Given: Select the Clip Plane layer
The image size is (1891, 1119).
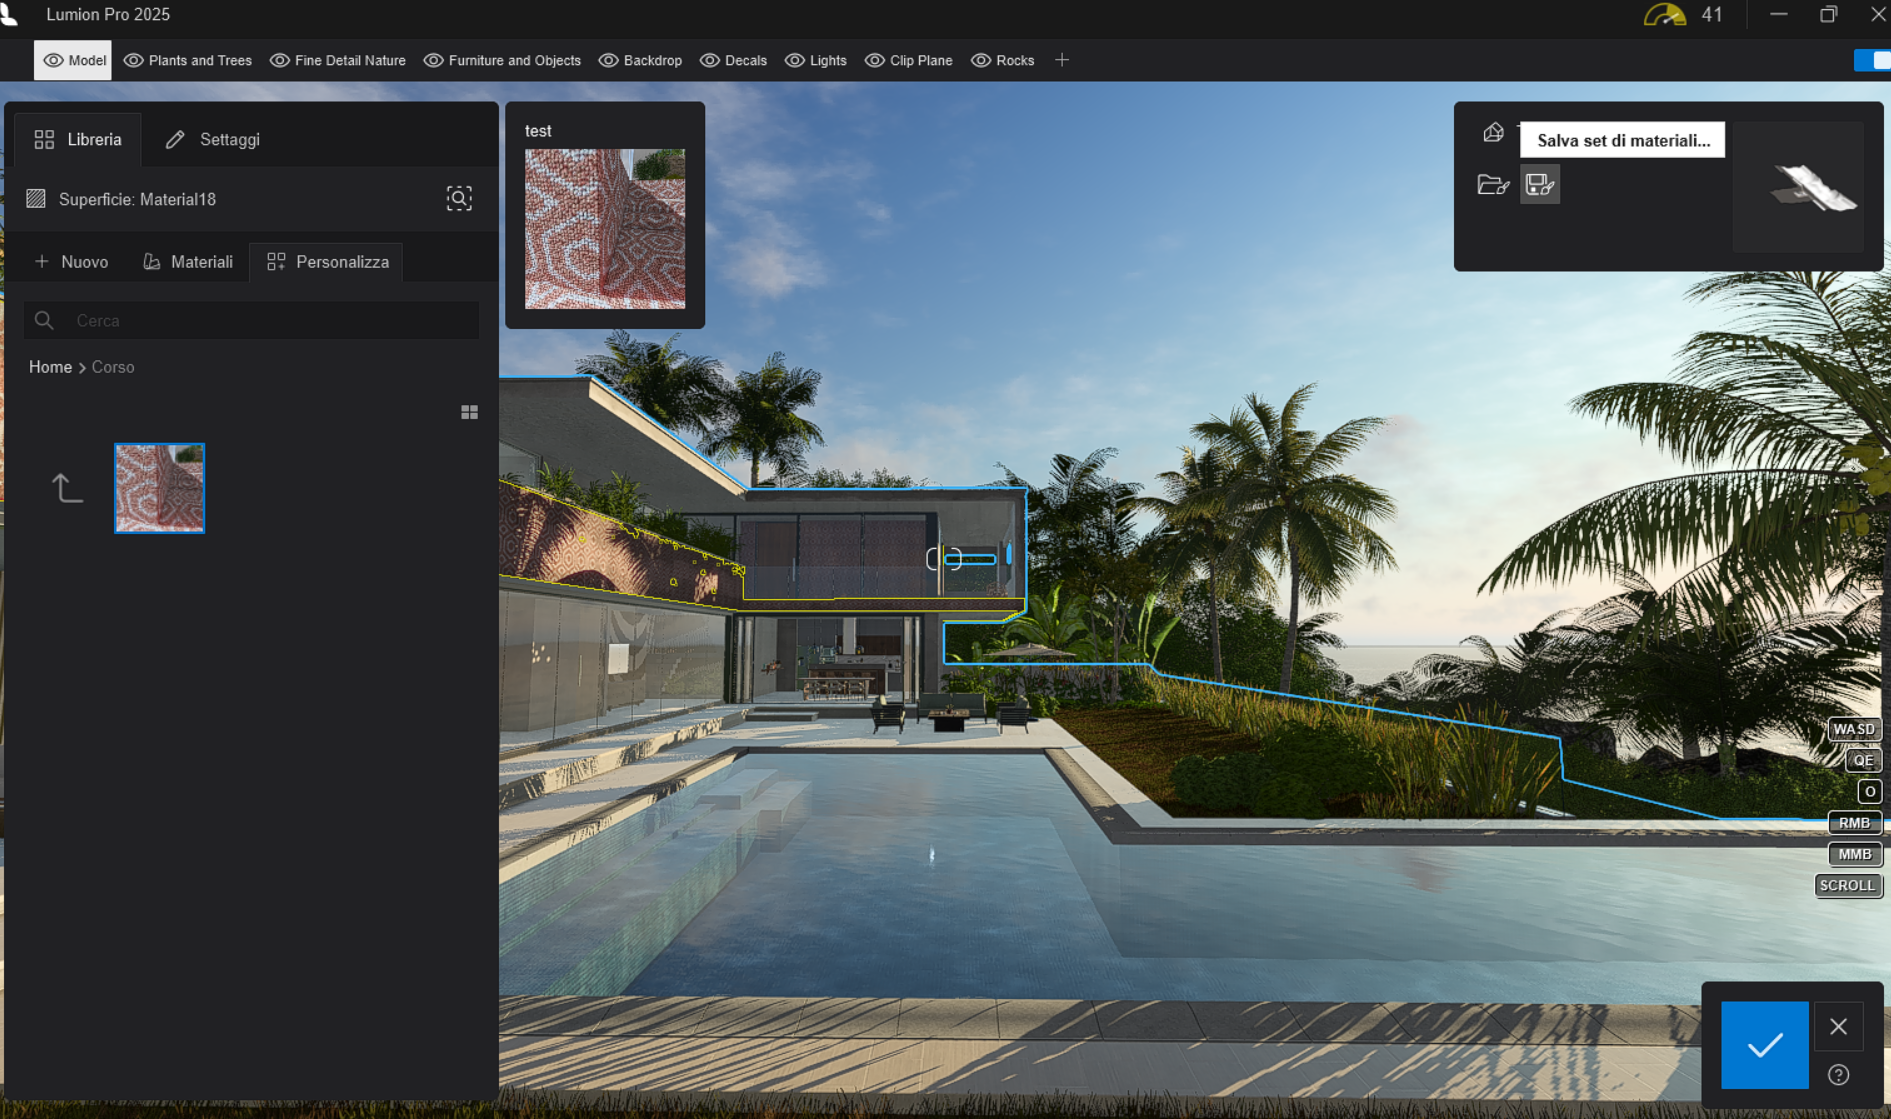Looking at the screenshot, I should click(908, 60).
